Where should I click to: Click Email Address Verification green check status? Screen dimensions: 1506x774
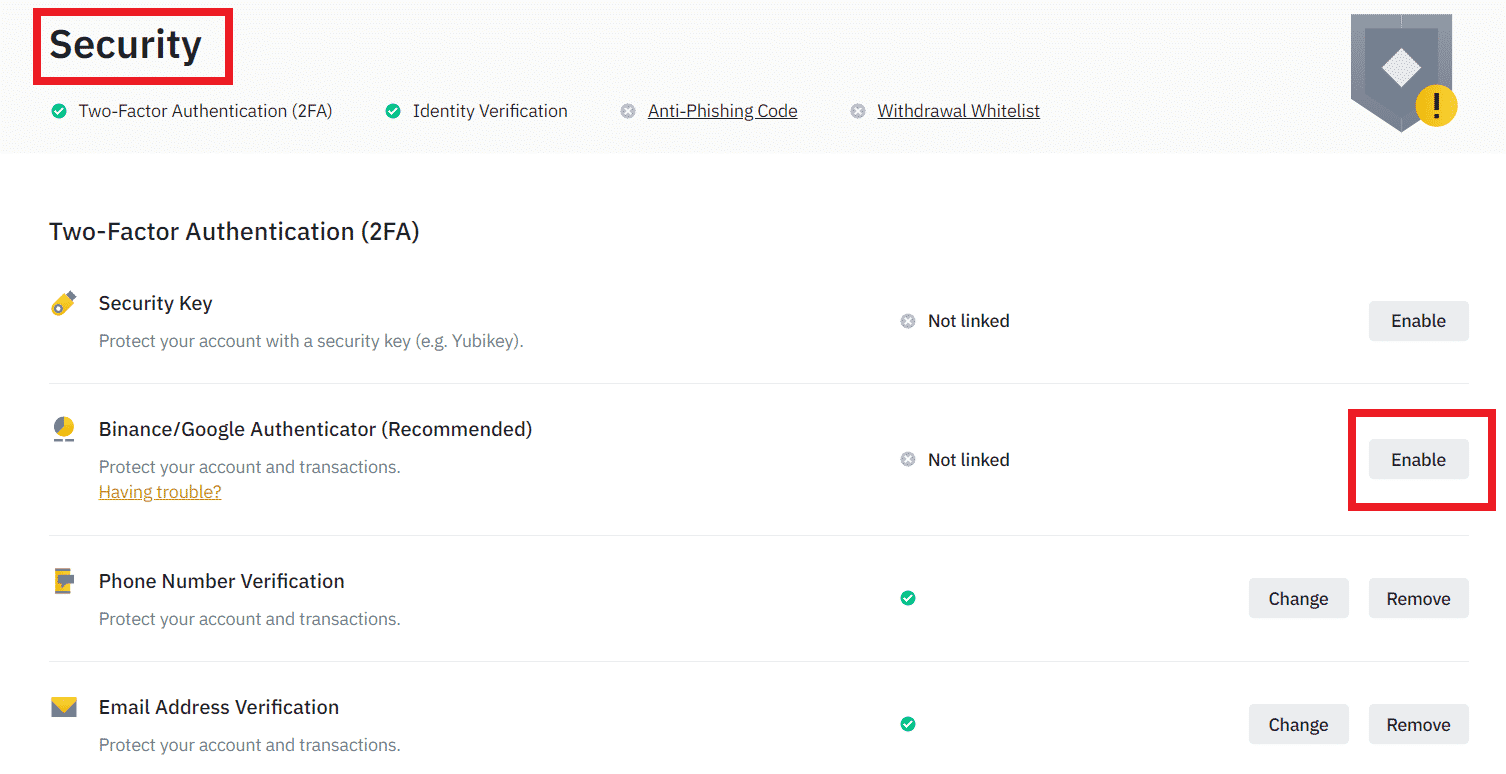(x=908, y=724)
